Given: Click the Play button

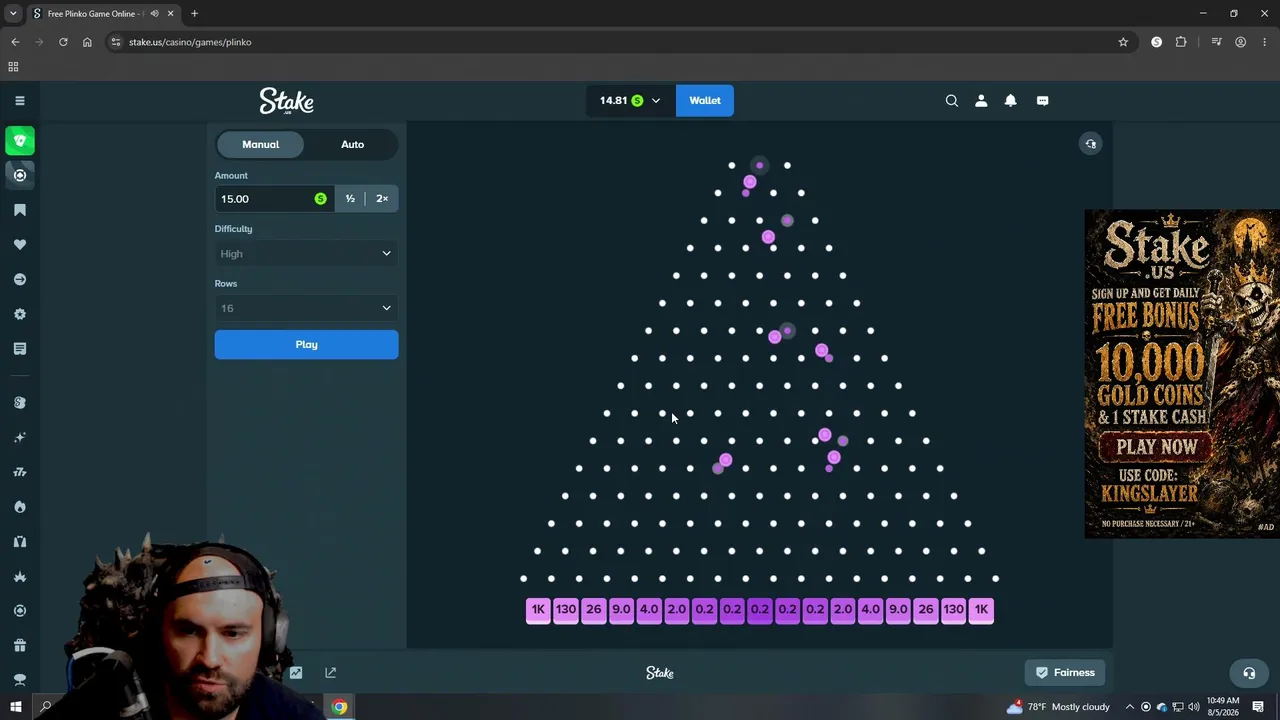Looking at the screenshot, I should pos(306,345).
